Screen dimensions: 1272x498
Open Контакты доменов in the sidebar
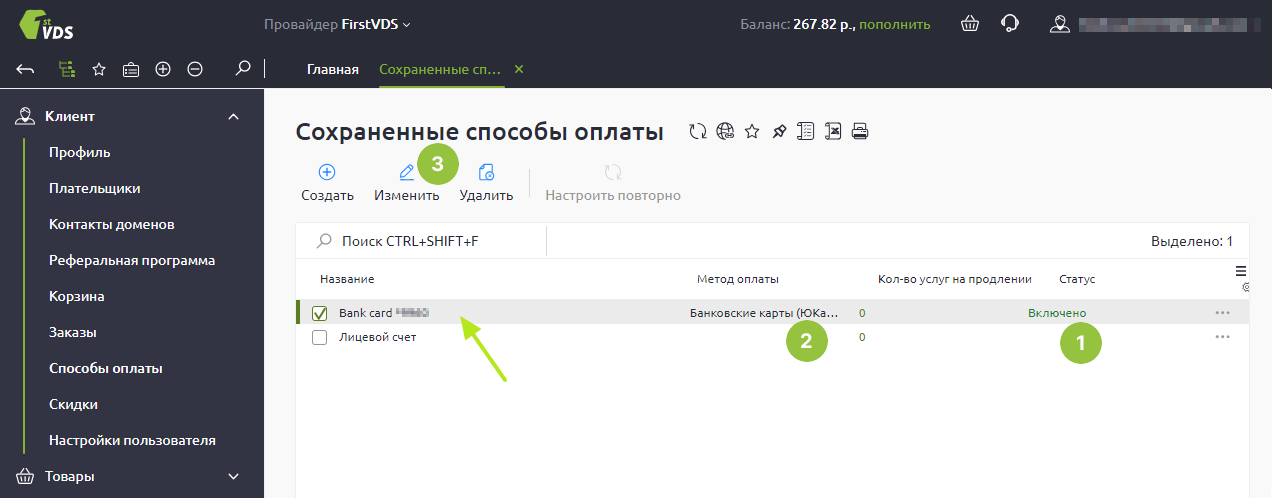point(112,224)
